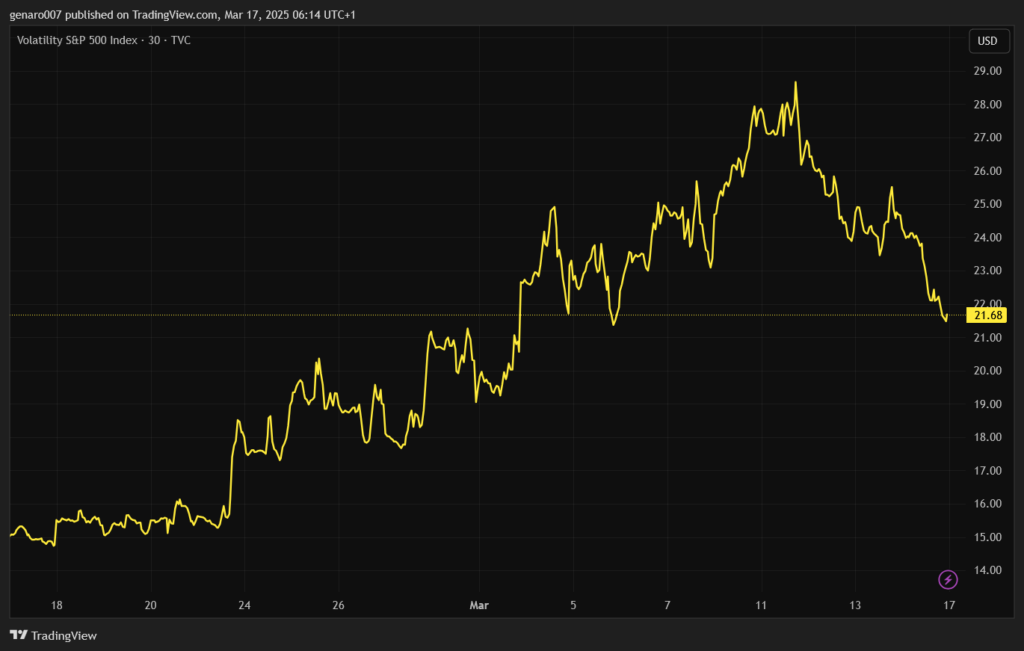Image resolution: width=1024 pixels, height=651 pixels.
Task: Select the 14.00 price axis label
Action: [987, 570]
